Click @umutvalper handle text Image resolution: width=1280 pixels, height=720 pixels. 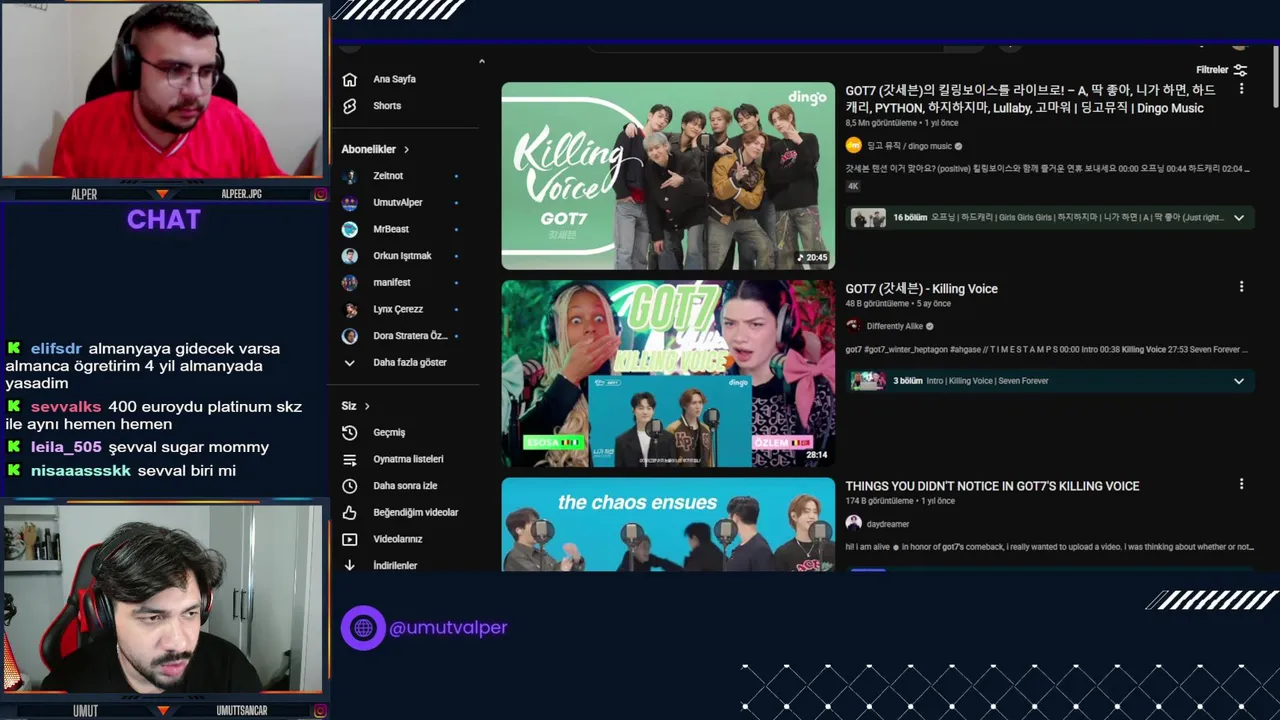448,628
